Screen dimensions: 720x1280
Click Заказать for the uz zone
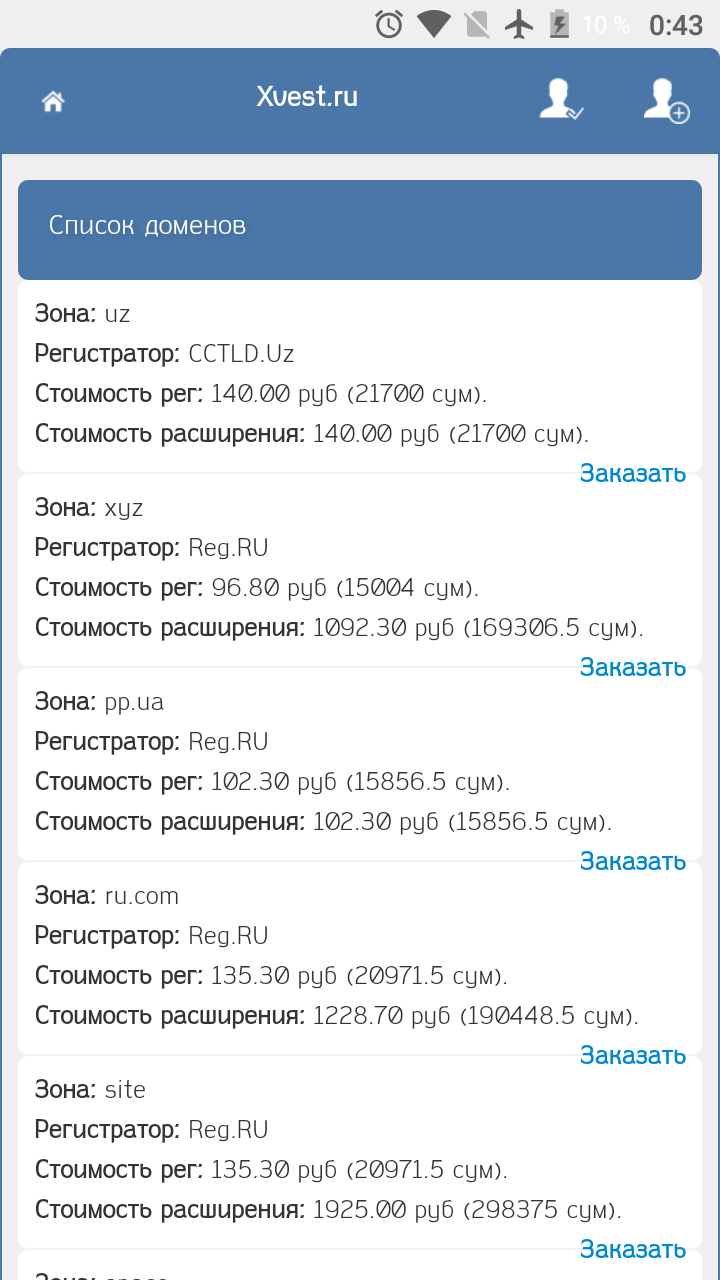[632, 473]
